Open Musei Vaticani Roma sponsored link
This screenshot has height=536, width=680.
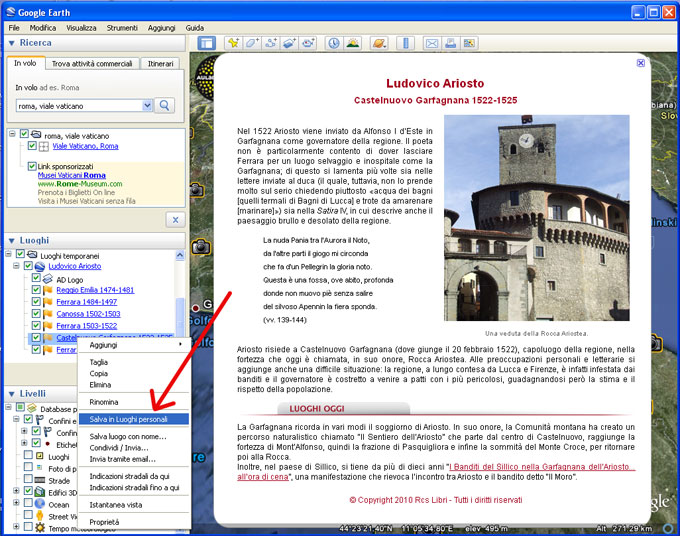[x=72, y=175]
